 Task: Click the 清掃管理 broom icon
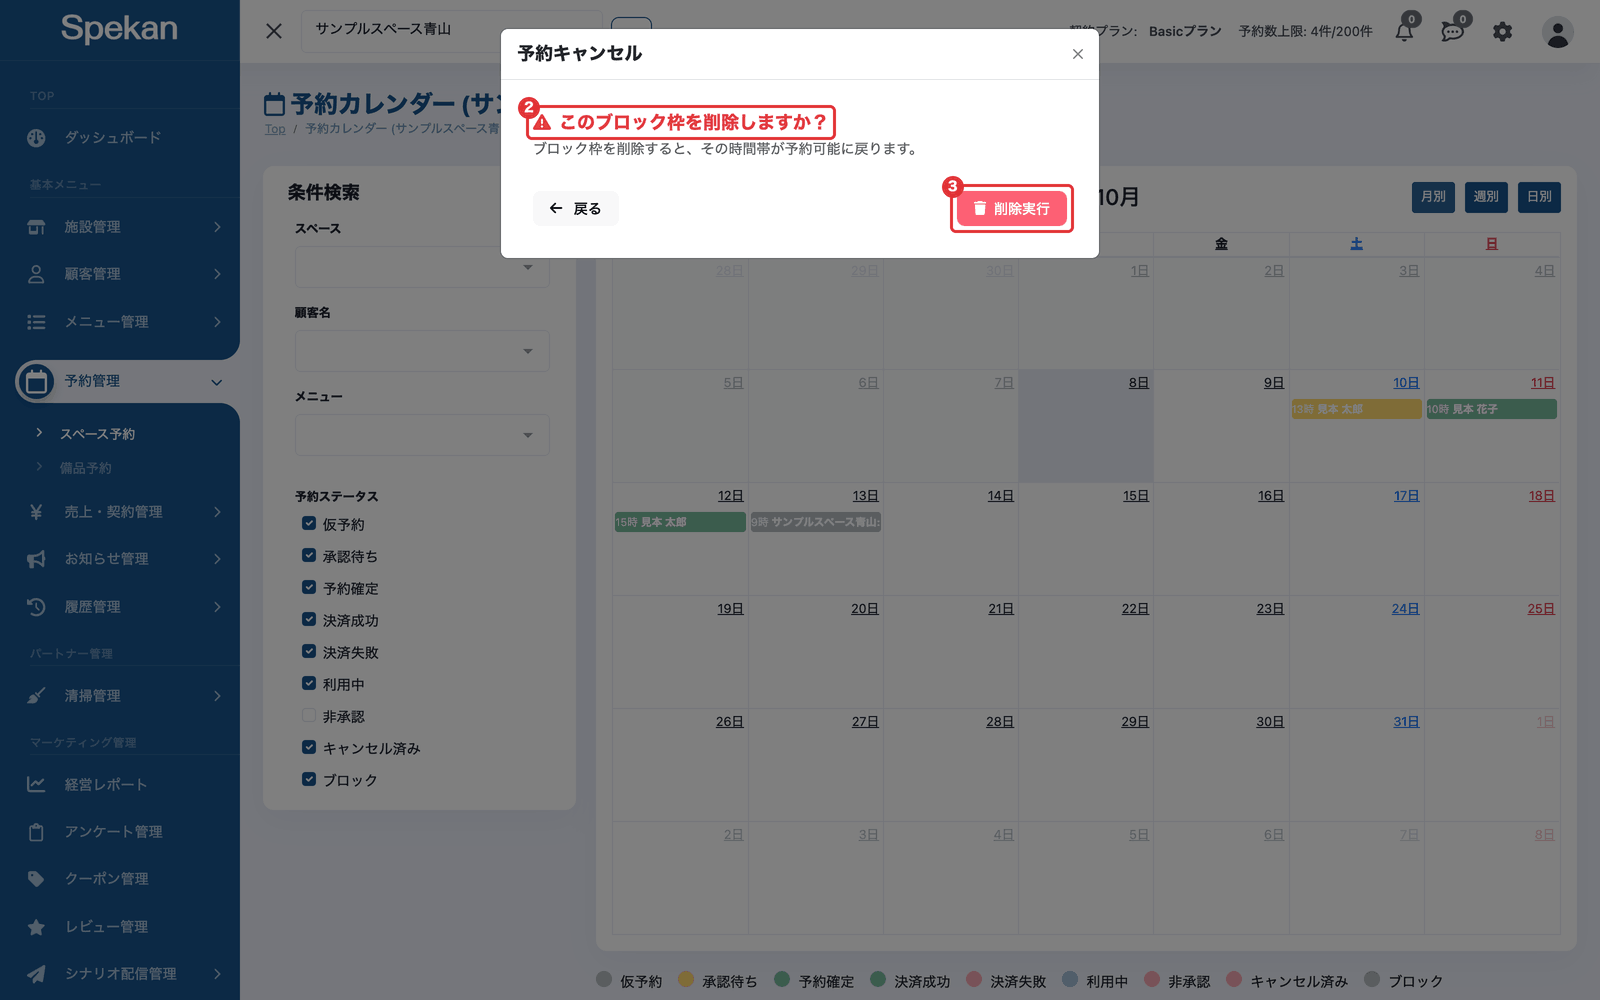36,696
